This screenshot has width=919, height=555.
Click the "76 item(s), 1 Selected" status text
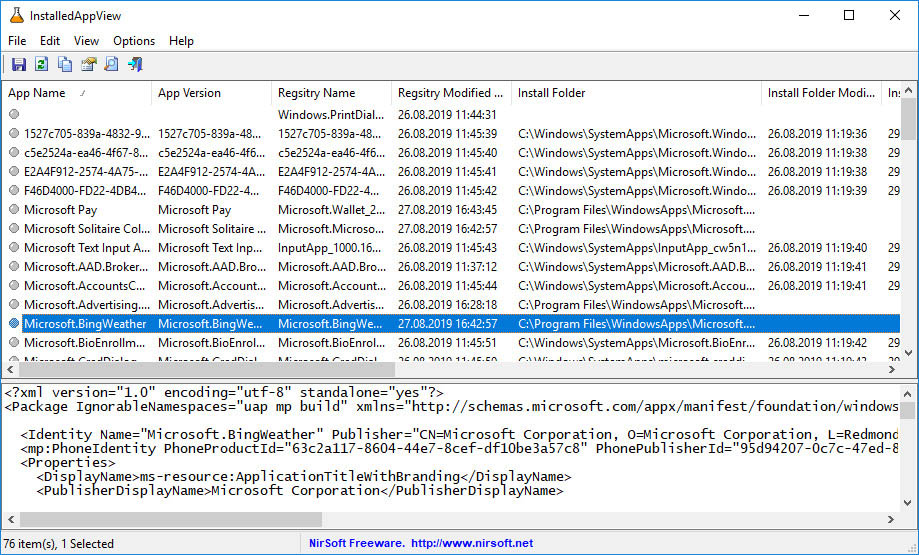click(59, 544)
